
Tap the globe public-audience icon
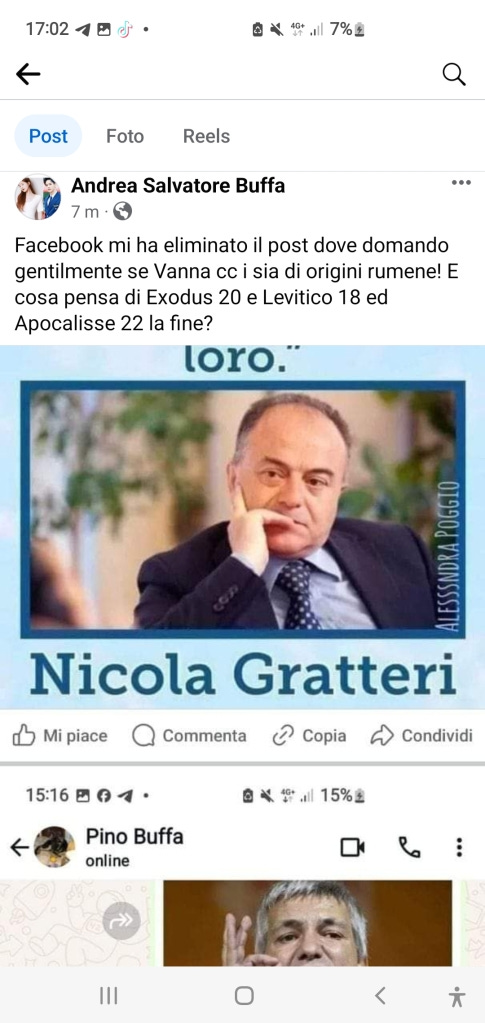click(x=122, y=211)
